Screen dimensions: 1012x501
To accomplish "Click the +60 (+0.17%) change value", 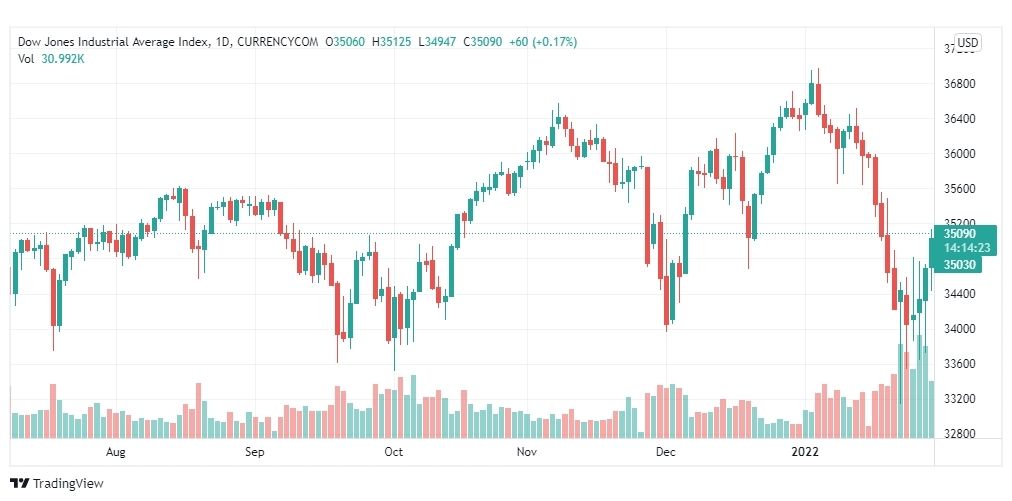I will (543, 42).
